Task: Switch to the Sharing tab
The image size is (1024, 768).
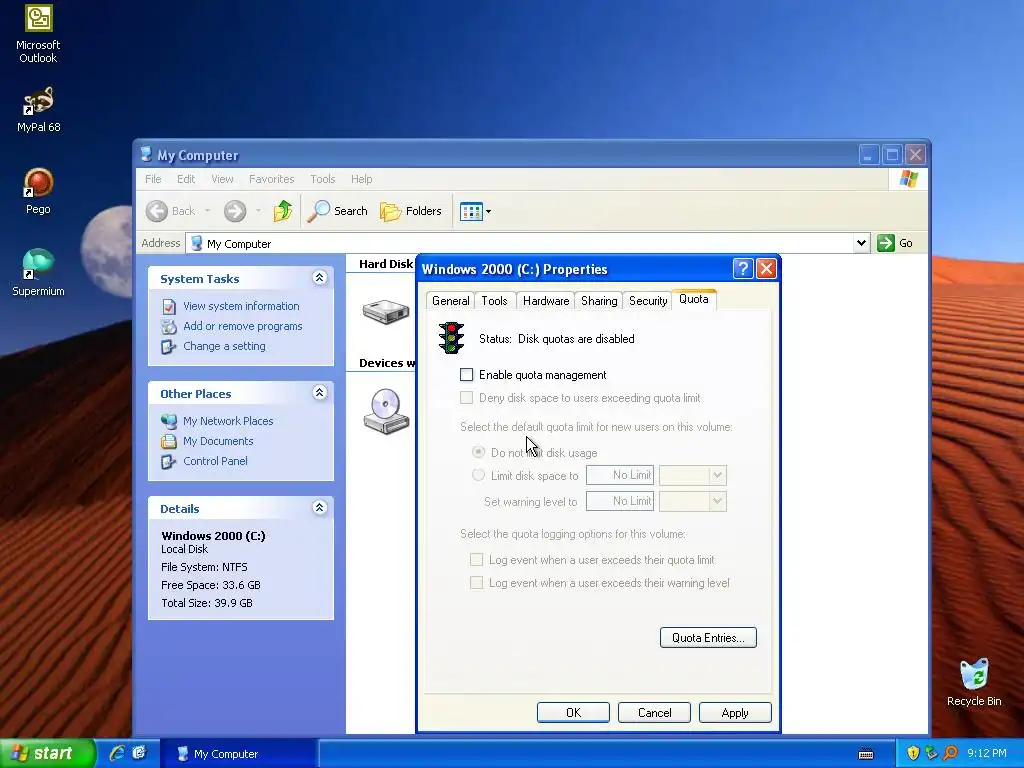Action: [599, 300]
